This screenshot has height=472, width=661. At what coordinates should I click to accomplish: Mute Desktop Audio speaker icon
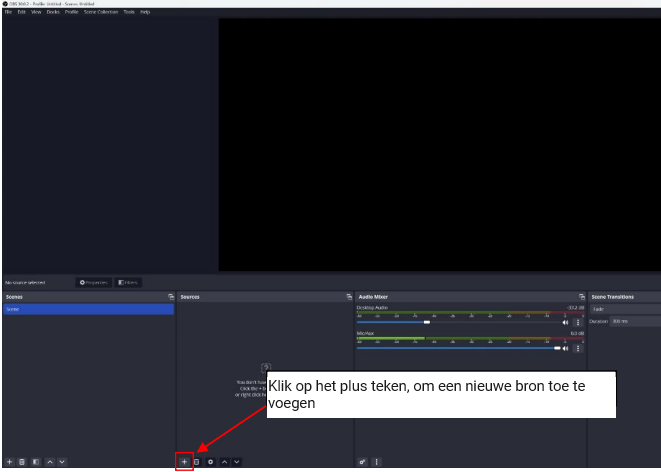point(565,322)
